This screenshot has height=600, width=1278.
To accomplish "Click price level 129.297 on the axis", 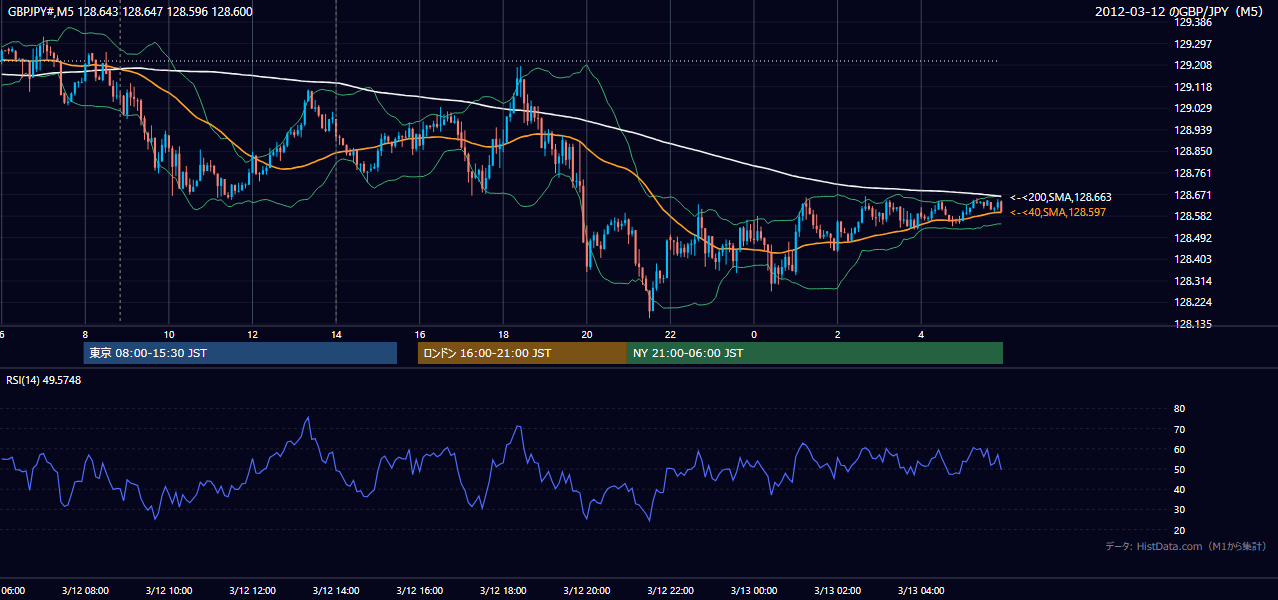I will (1192, 43).
